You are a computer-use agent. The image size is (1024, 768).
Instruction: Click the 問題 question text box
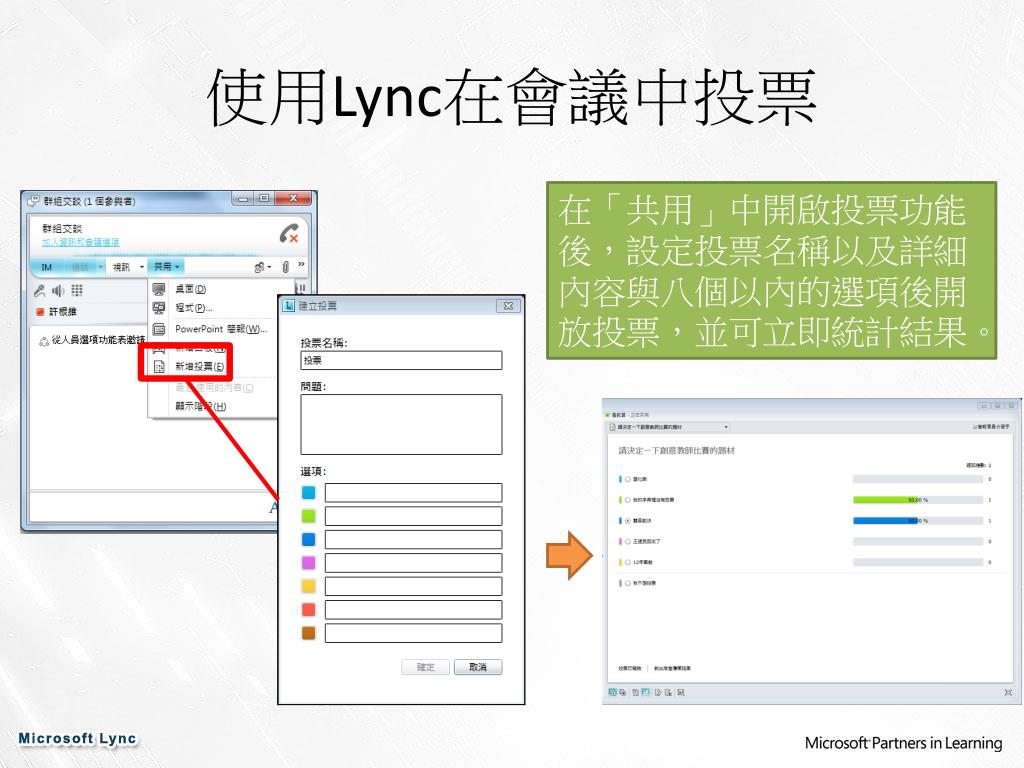point(402,424)
